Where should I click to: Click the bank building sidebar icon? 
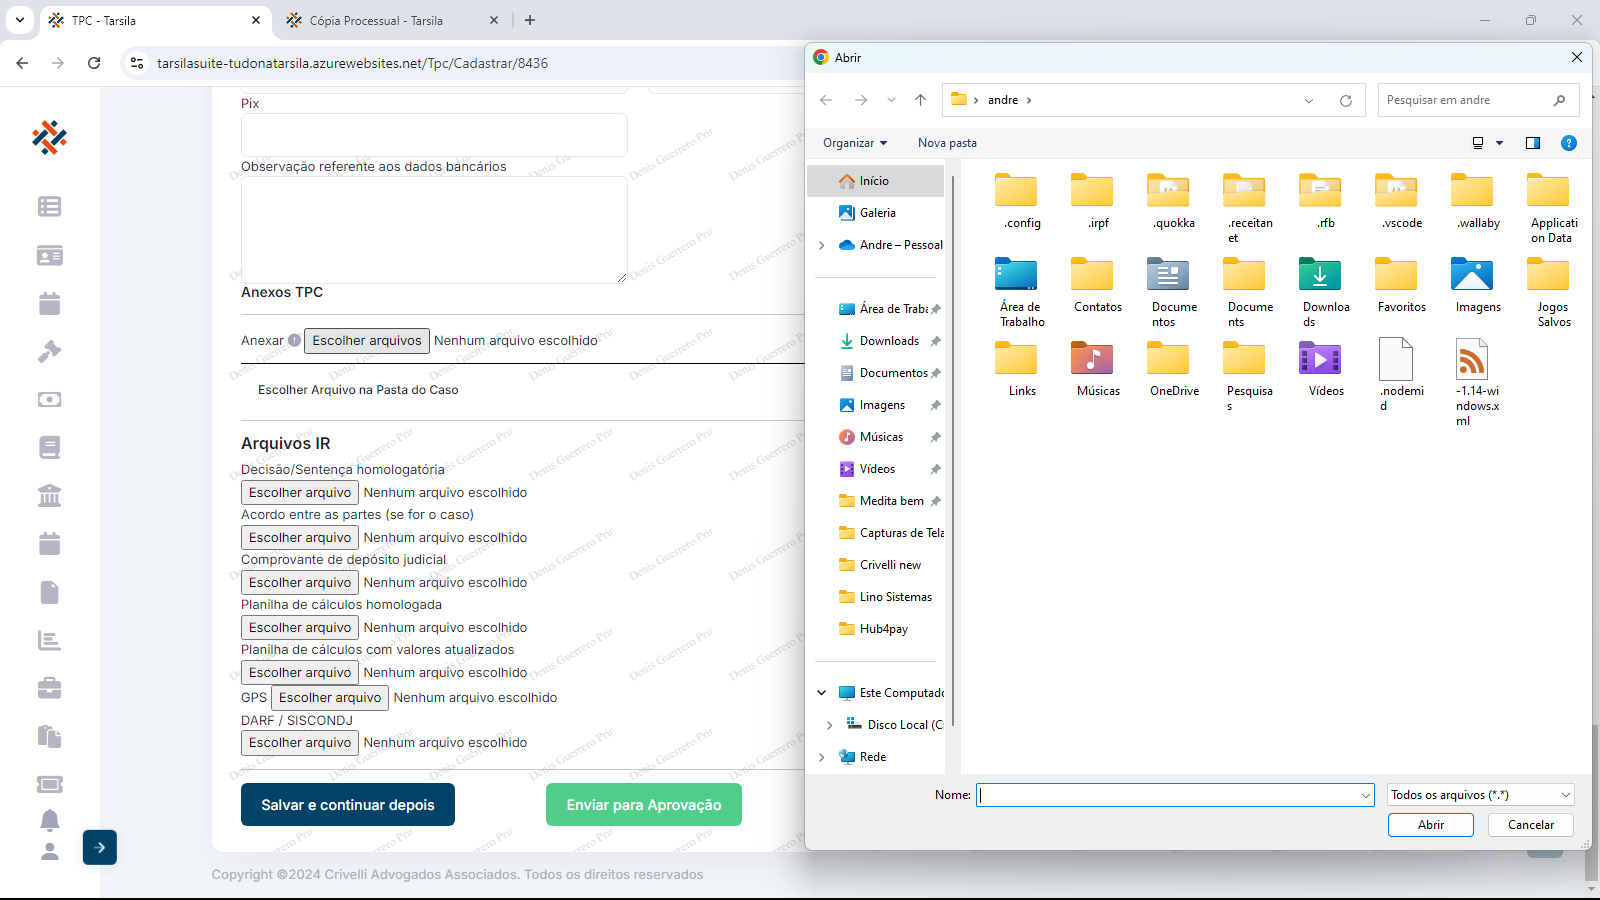click(49, 495)
